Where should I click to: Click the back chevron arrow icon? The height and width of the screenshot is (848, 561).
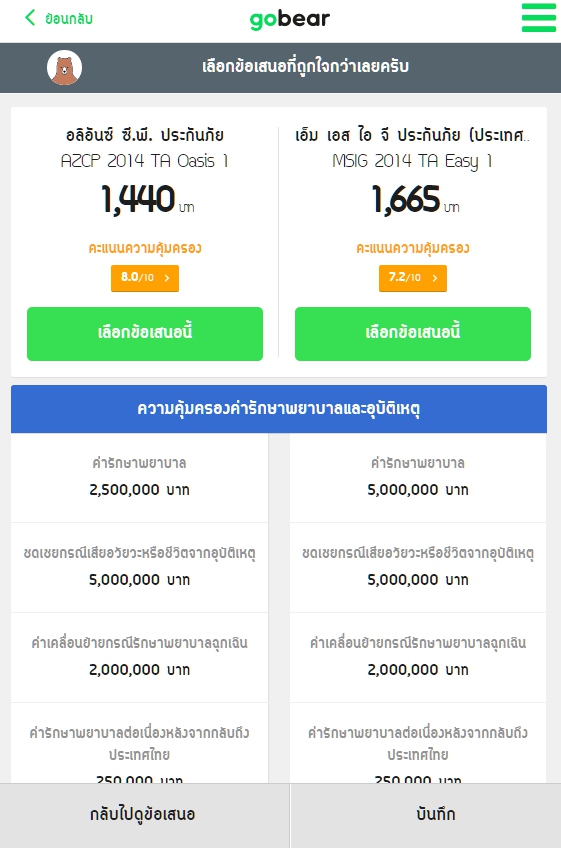pos(30,18)
